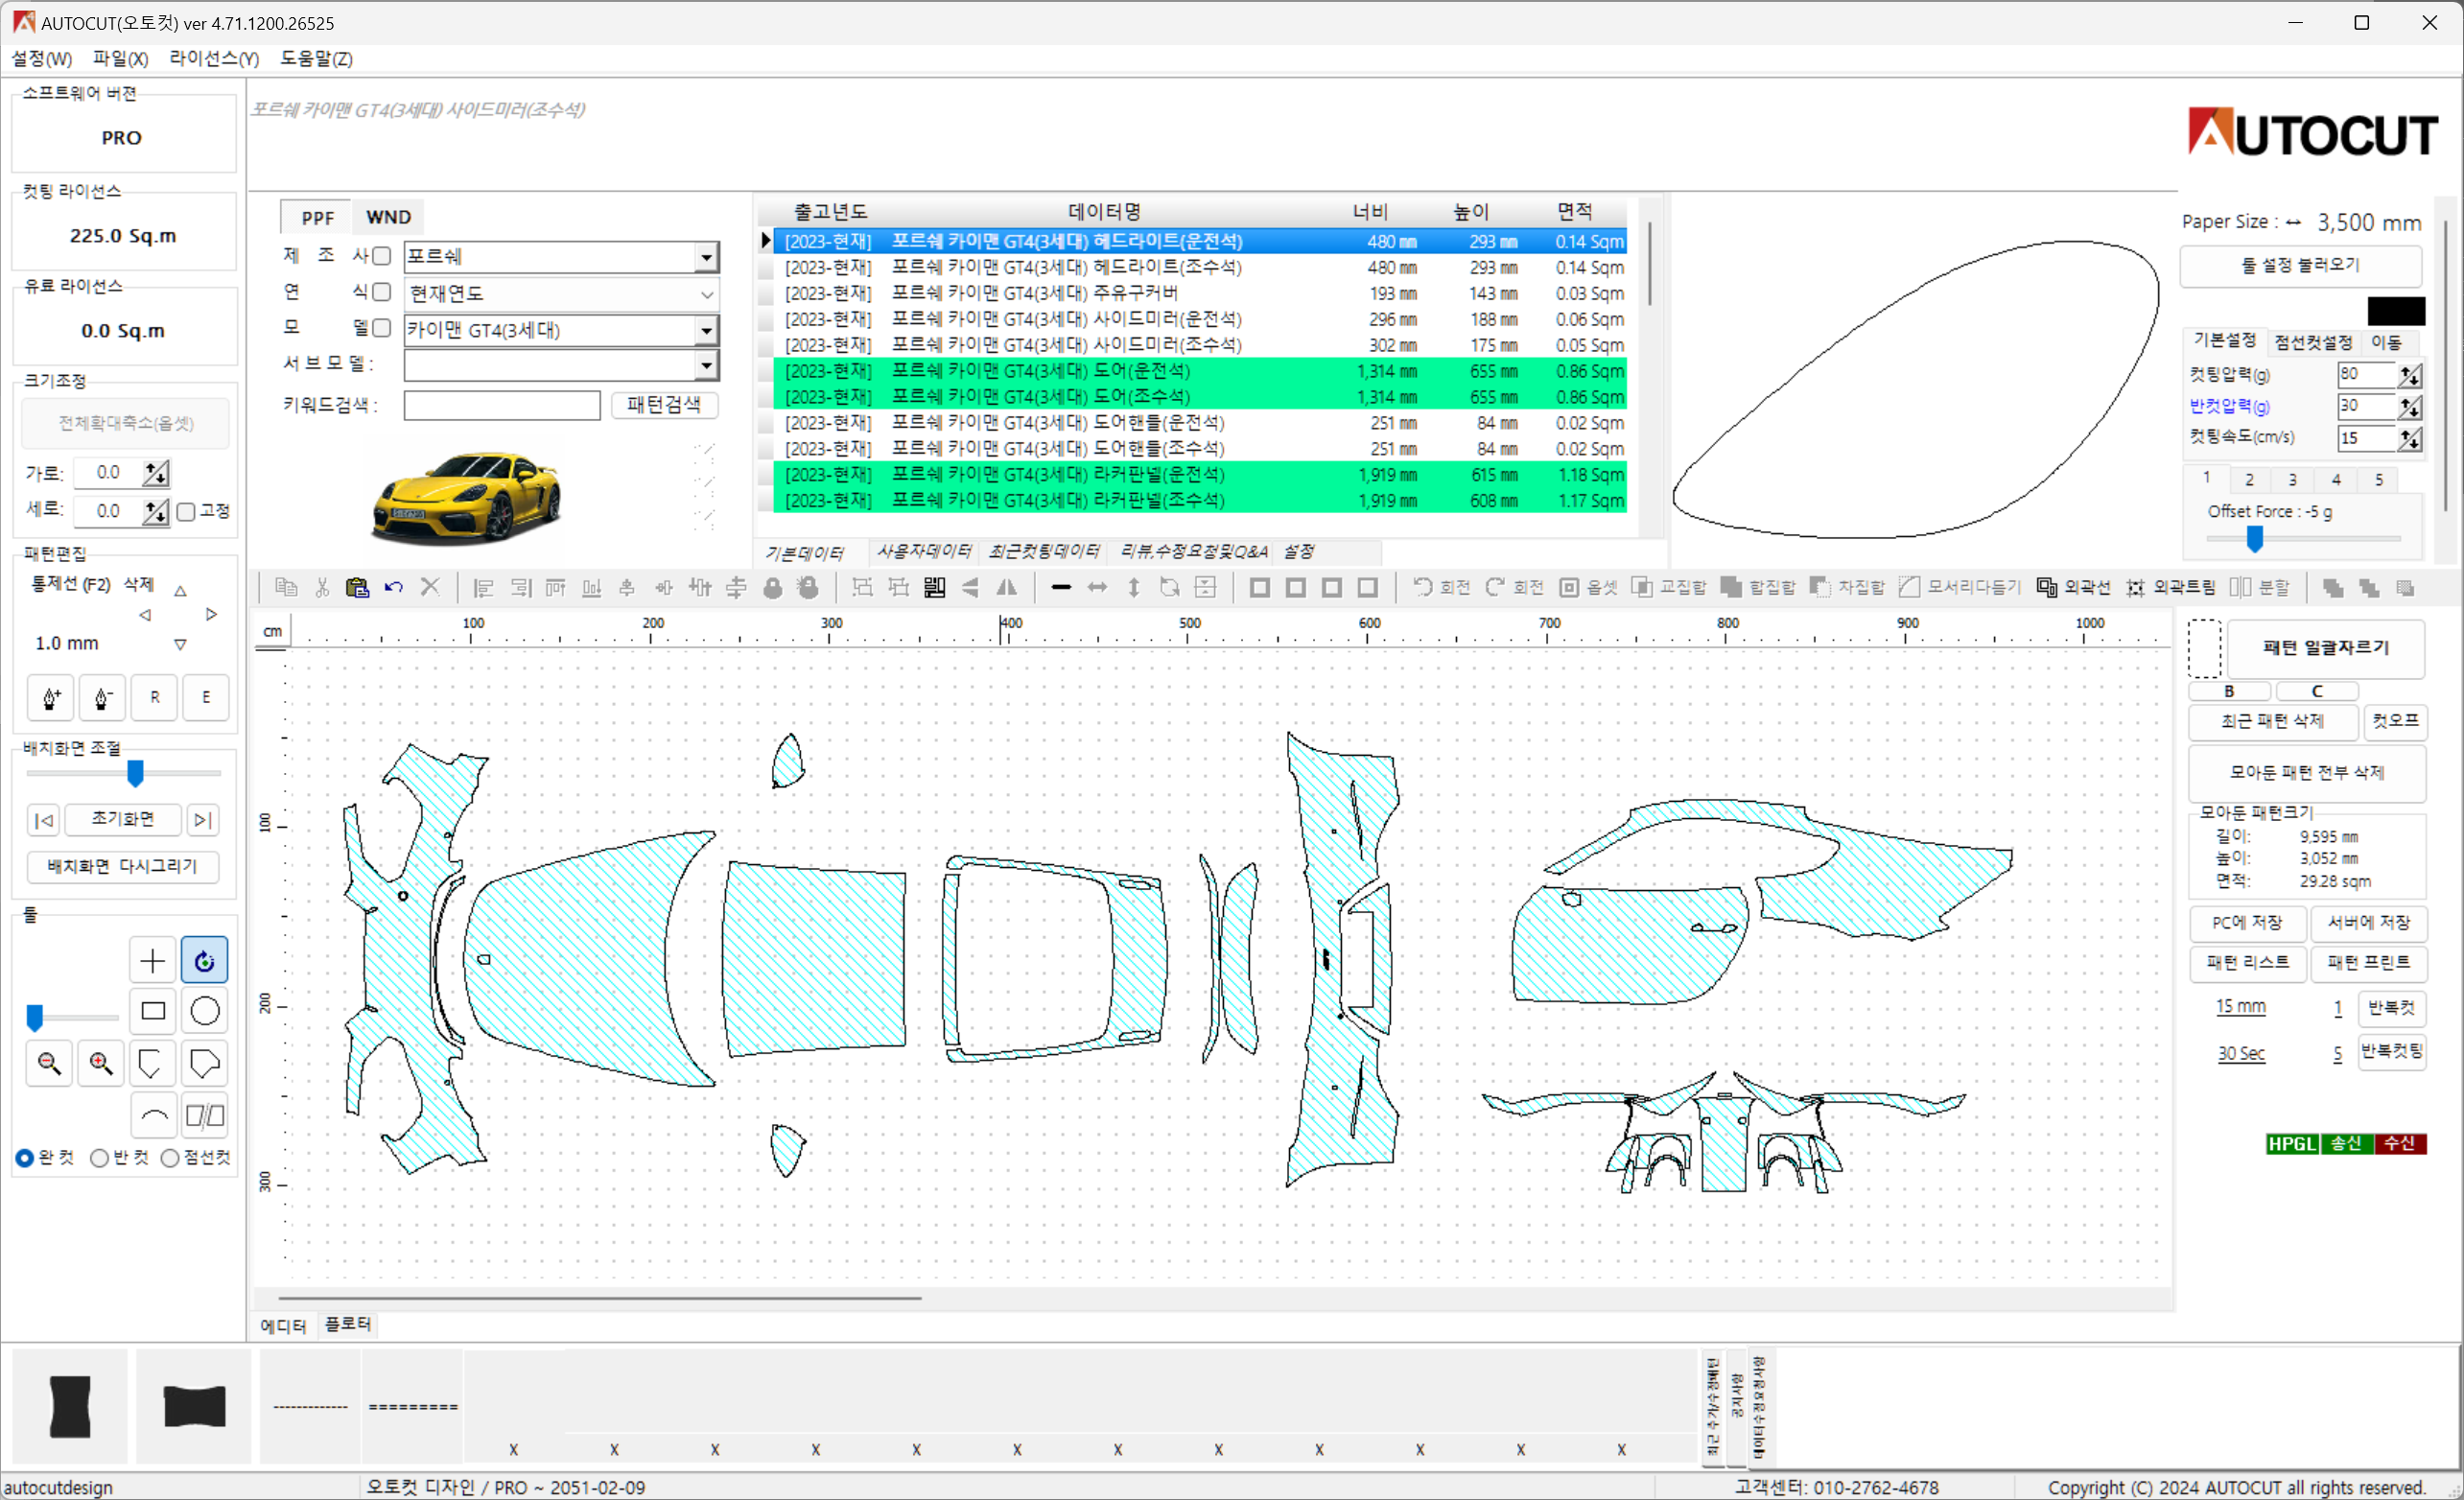Viewport: 2464px width, 1500px height.
Task: Click the vertical double-arrow stretch icon
Action: coord(1133,587)
